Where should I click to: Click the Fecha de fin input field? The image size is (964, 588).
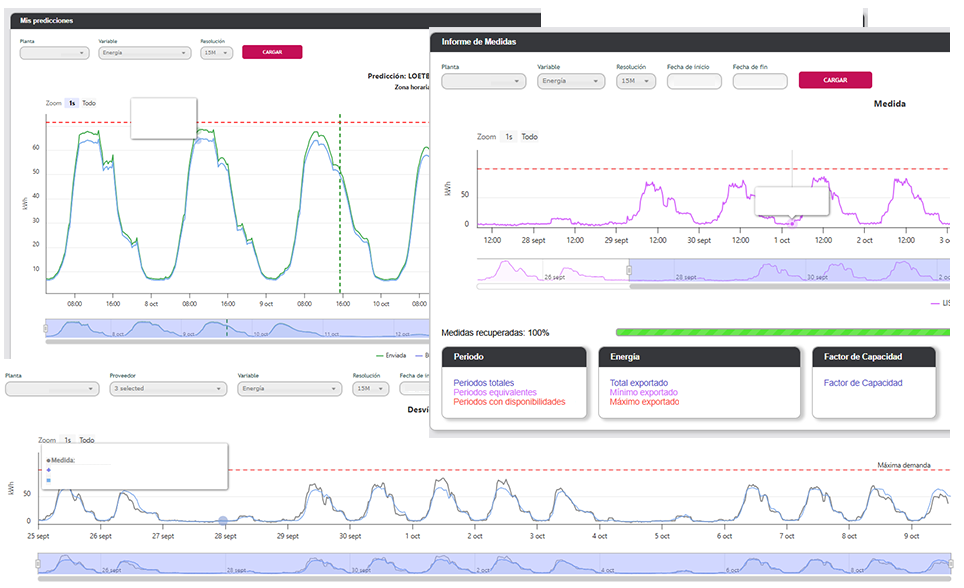point(760,81)
